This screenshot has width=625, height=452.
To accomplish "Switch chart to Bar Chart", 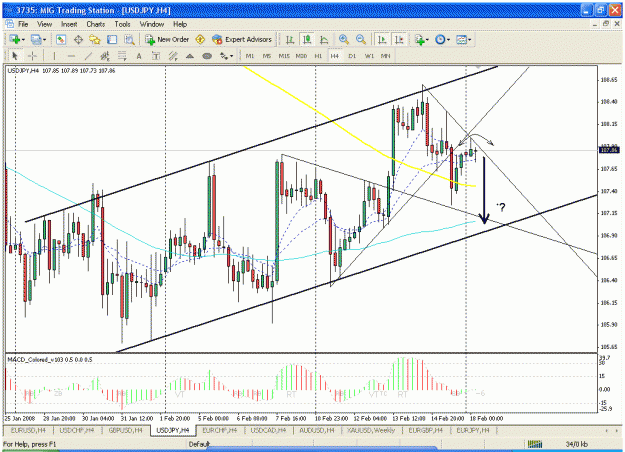I will pyautogui.click(x=290, y=39).
